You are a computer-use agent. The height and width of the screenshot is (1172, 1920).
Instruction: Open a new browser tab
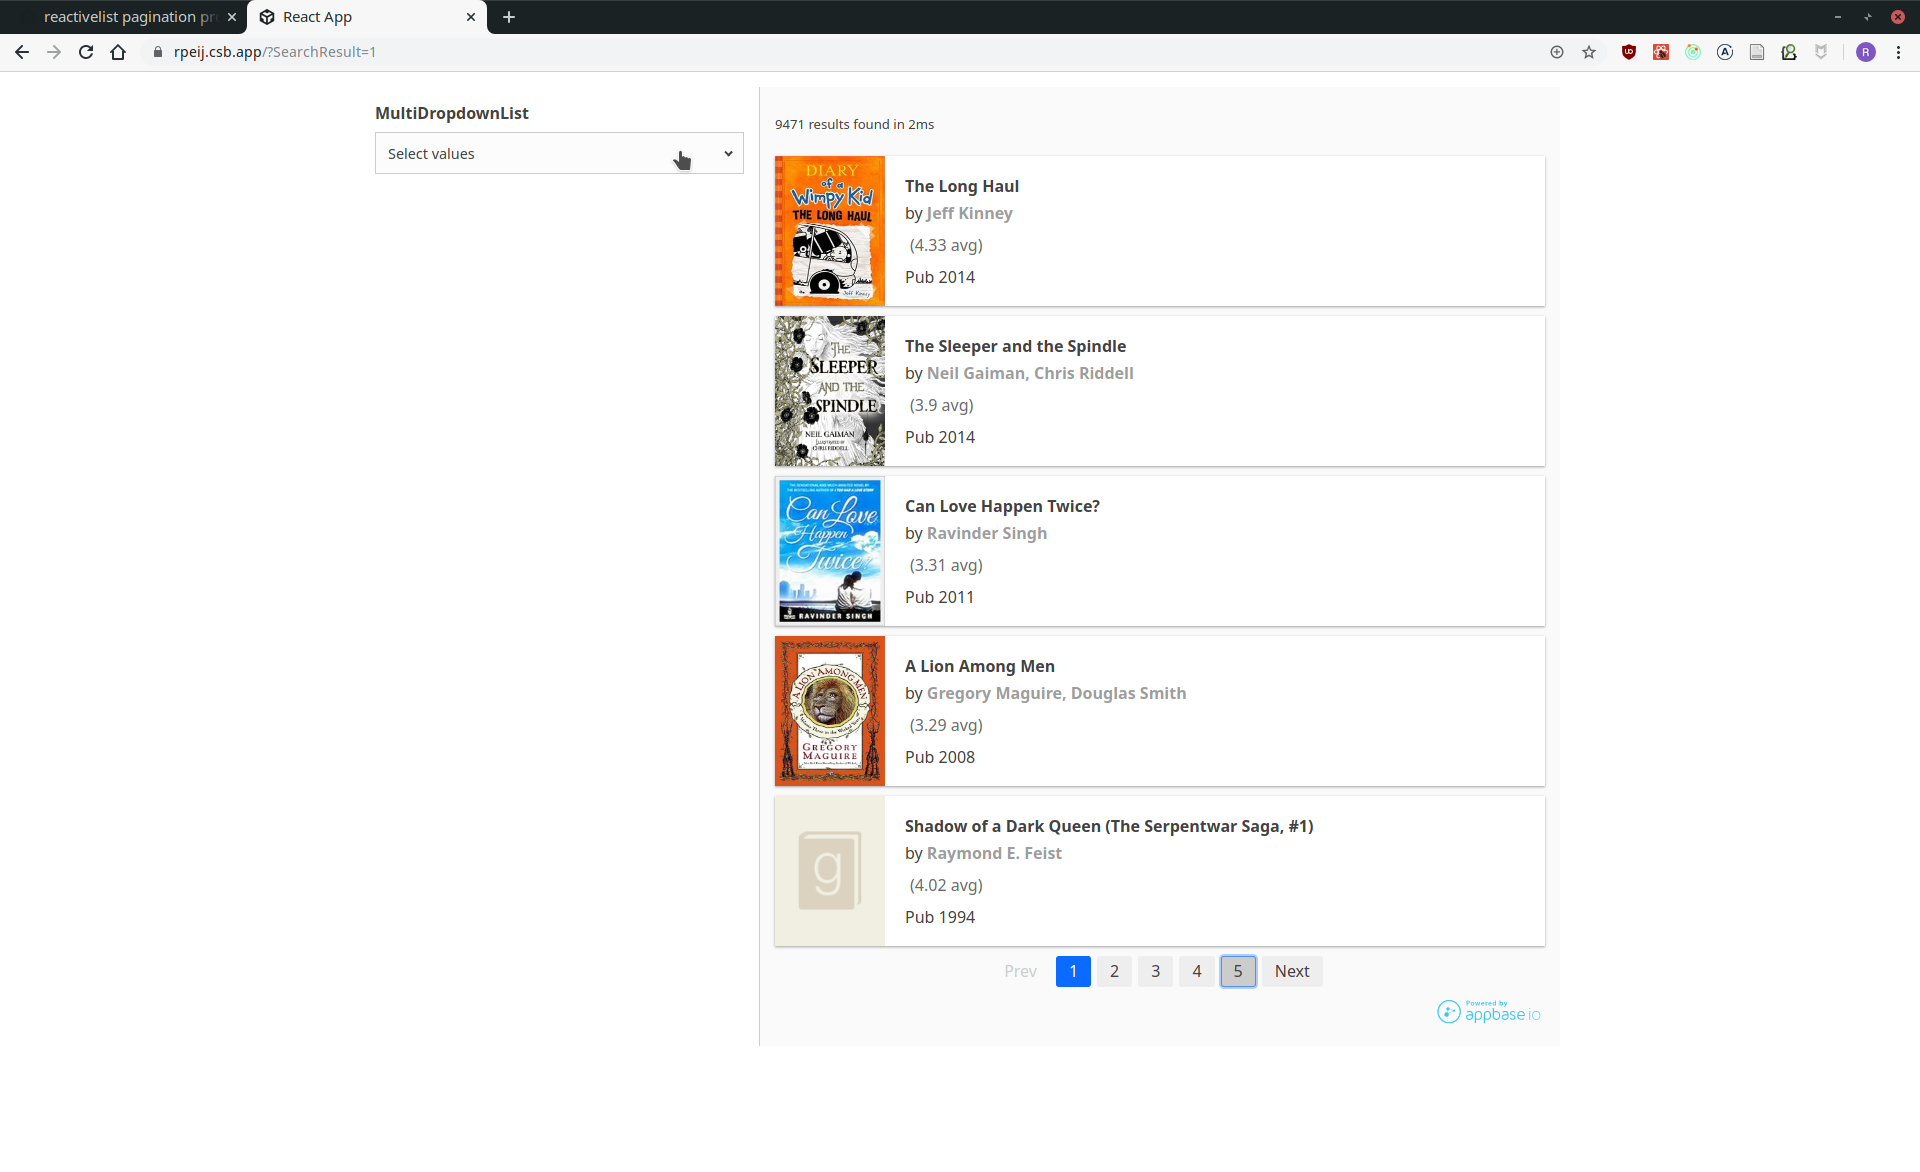pyautogui.click(x=509, y=17)
